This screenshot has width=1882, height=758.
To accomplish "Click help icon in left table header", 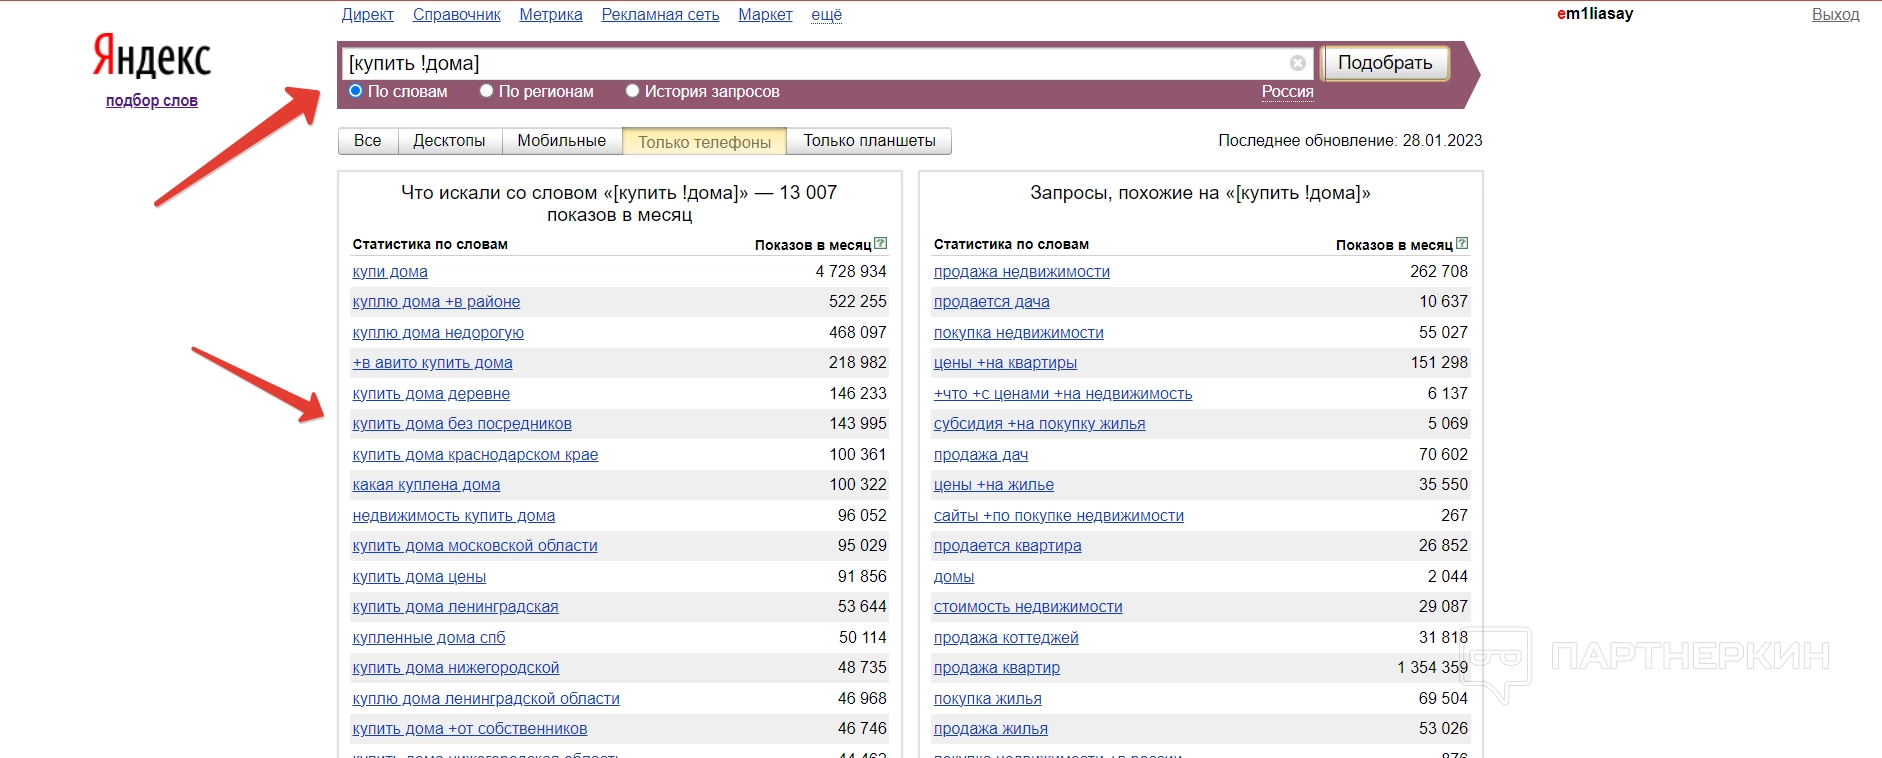I will click(880, 243).
